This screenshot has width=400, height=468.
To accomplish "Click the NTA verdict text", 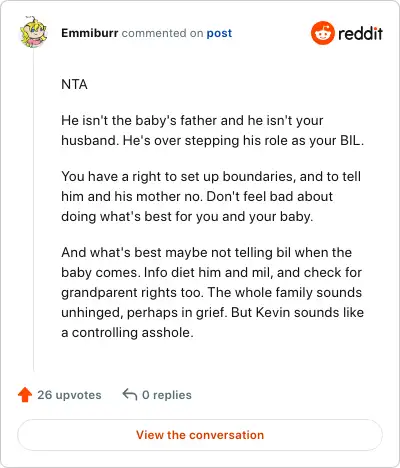I will (x=74, y=84).
